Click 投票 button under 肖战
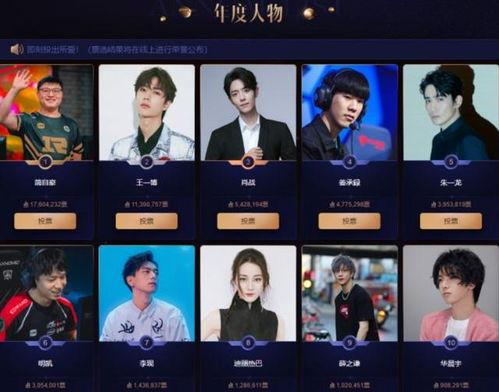499x392 pixels. pyautogui.click(x=248, y=221)
